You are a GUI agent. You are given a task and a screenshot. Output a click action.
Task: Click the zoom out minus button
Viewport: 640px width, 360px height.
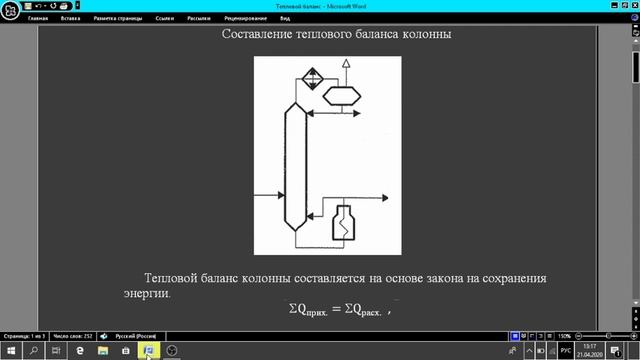tap(578, 336)
